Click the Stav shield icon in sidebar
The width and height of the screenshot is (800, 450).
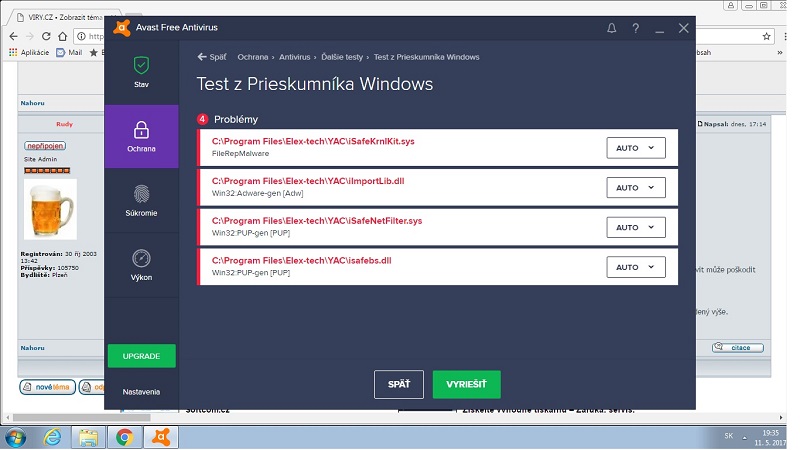[141, 65]
